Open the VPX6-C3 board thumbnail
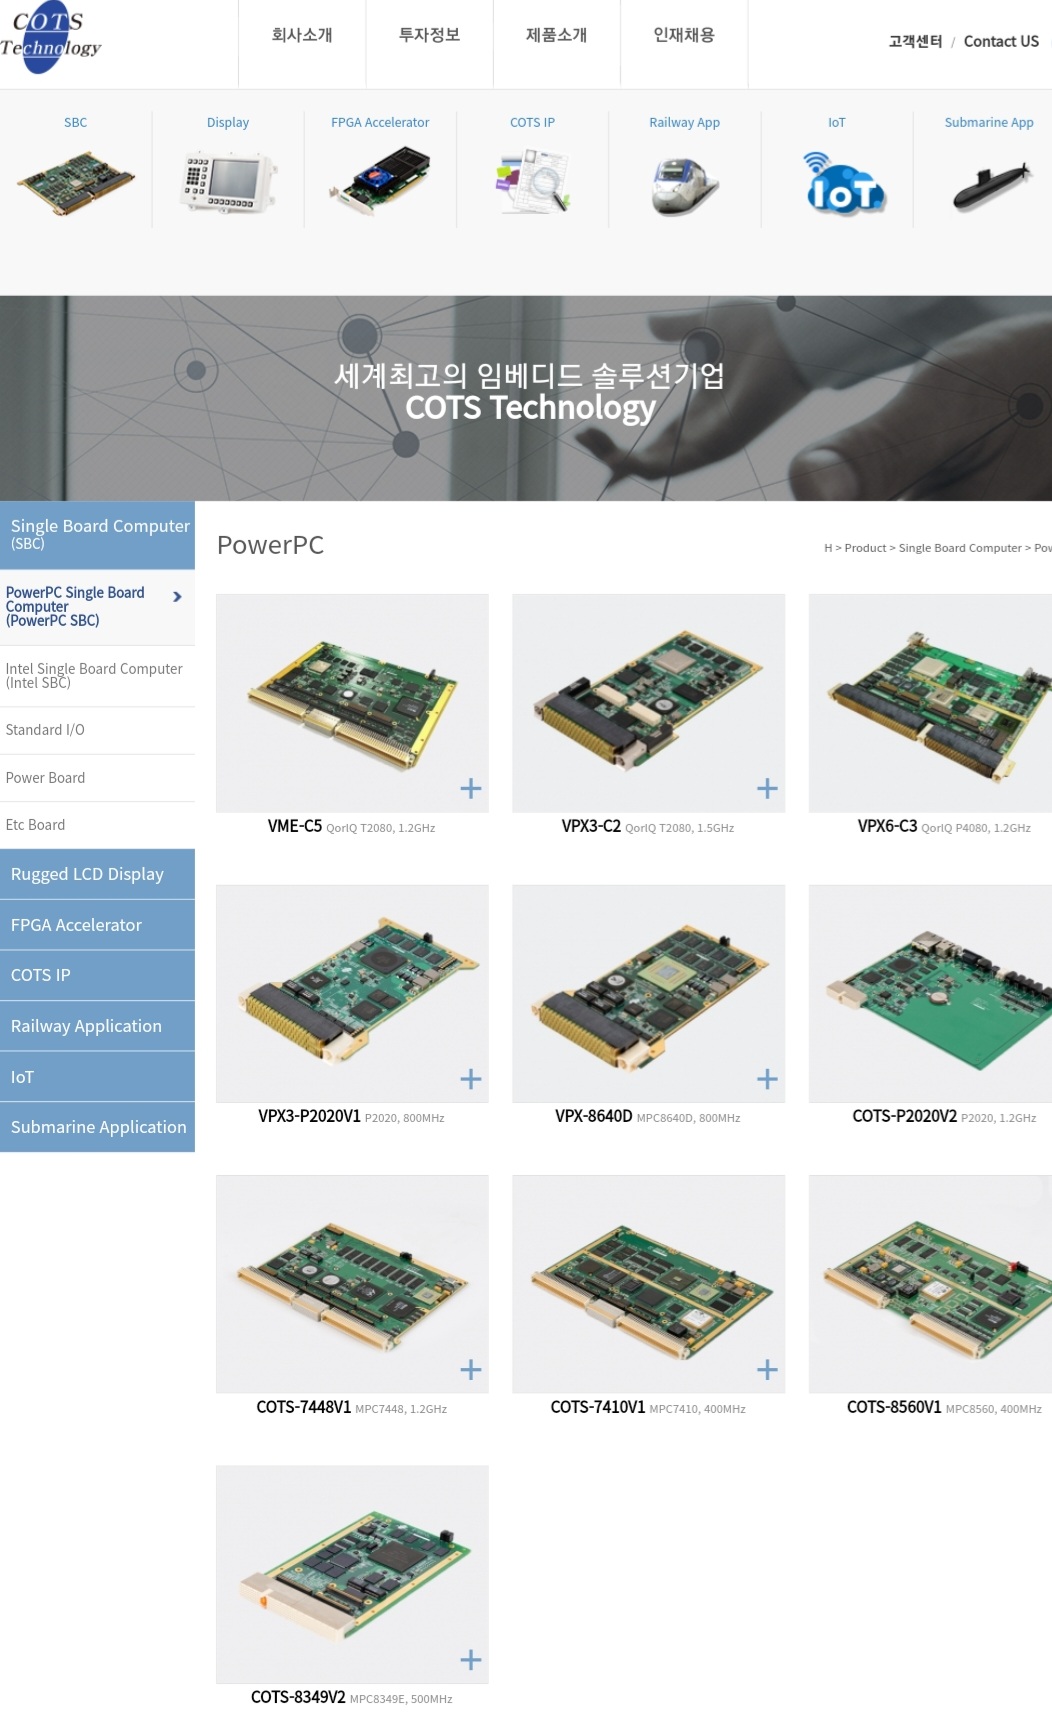The width and height of the screenshot is (1052, 1734). tap(930, 703)
